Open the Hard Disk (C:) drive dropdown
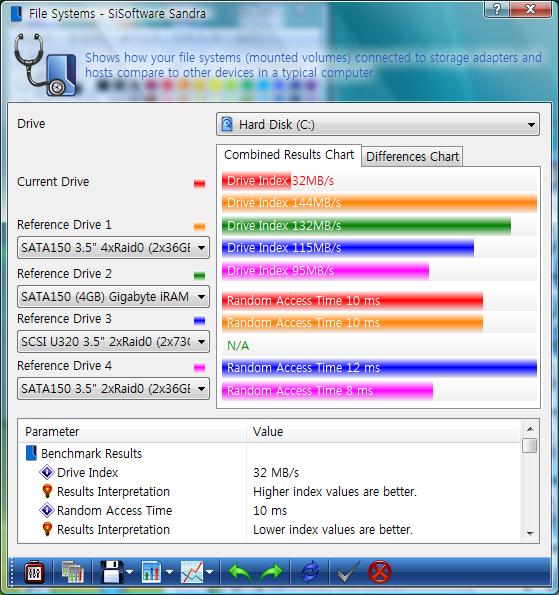The image size is (559, 595). [x=378, y=124]
